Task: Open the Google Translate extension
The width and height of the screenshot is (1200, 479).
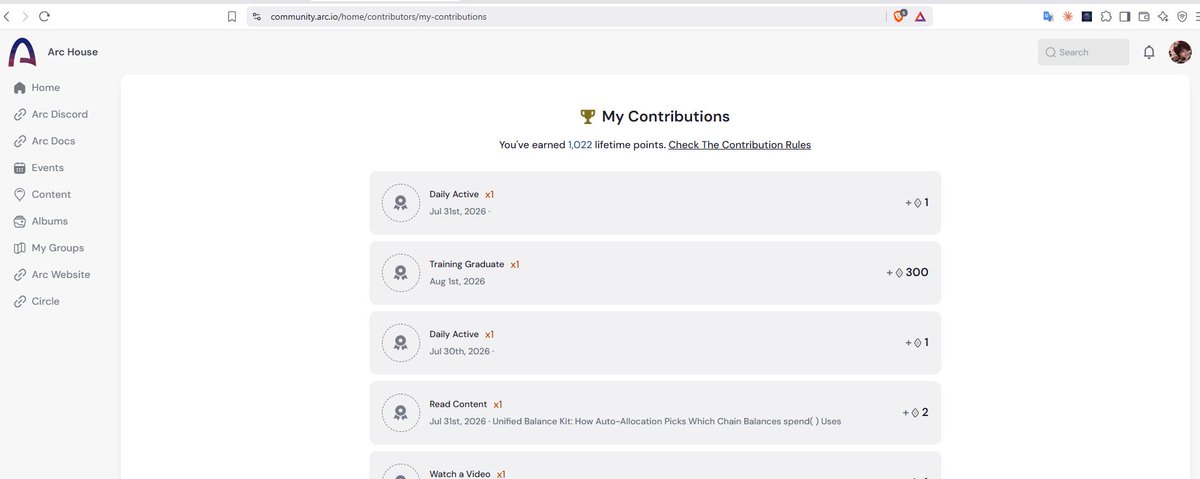Action: tap(1048, 16)
